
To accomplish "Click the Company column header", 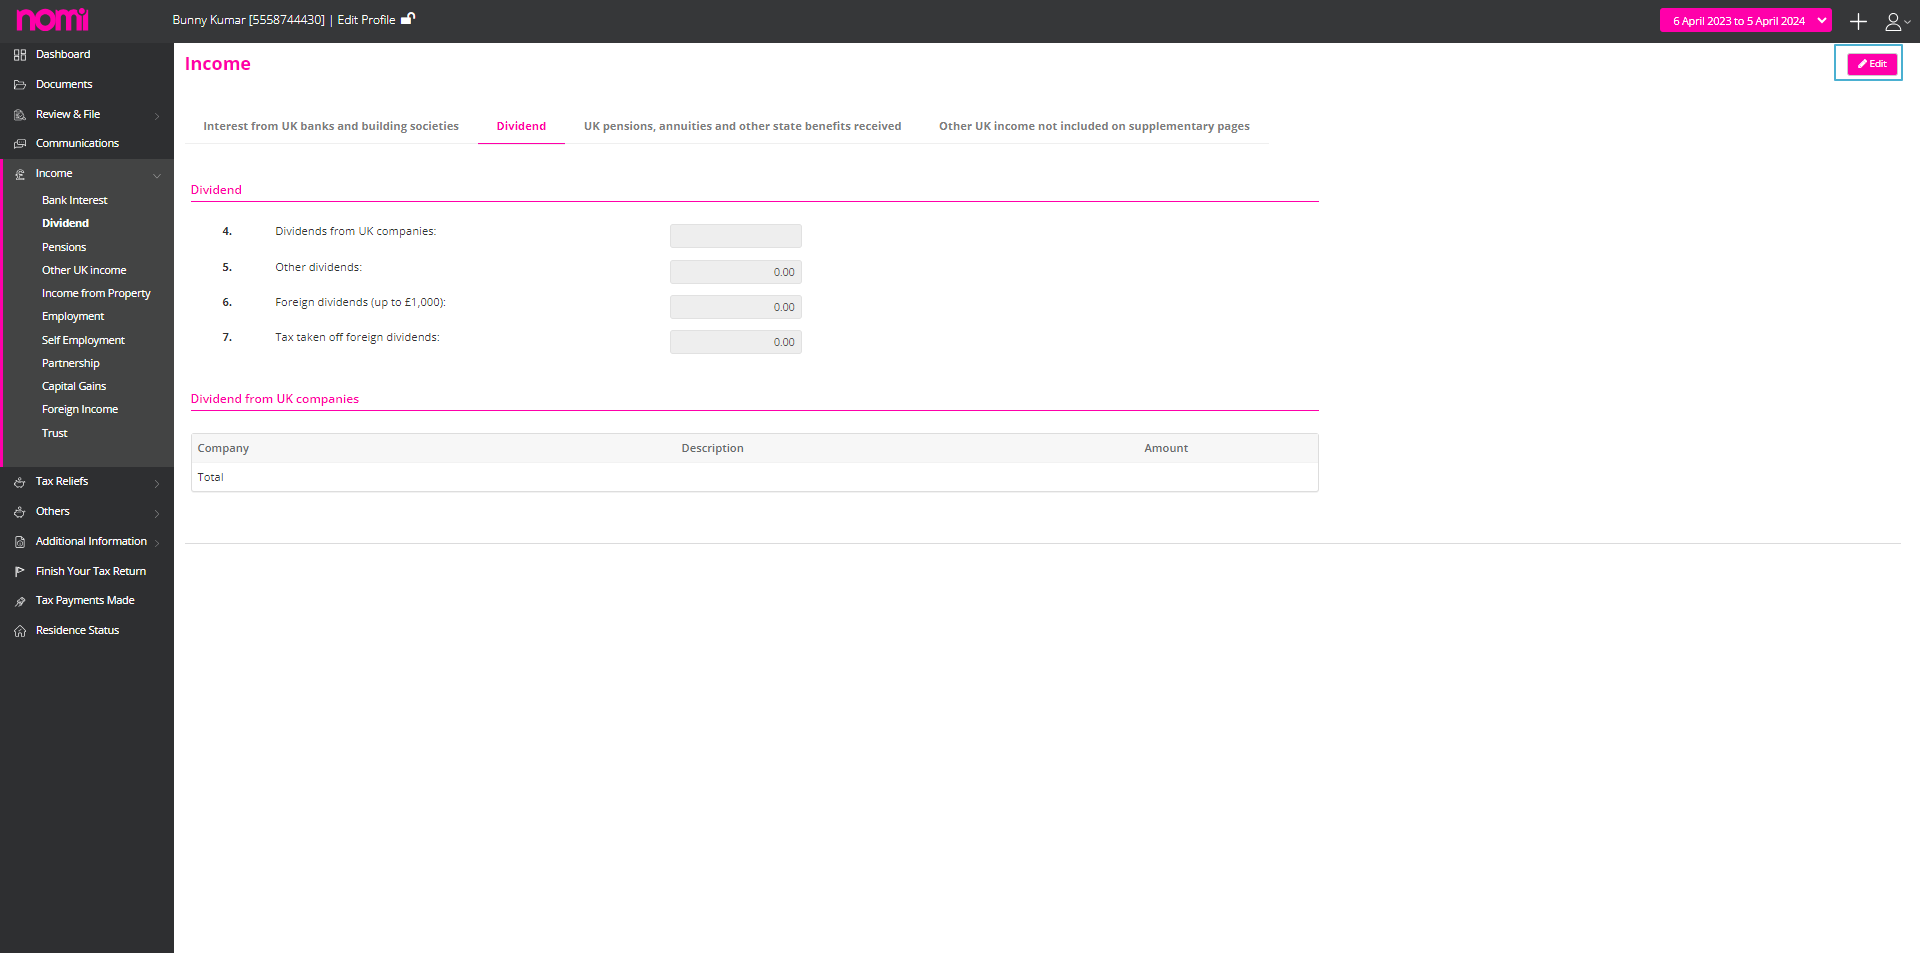I will [223, 449].
